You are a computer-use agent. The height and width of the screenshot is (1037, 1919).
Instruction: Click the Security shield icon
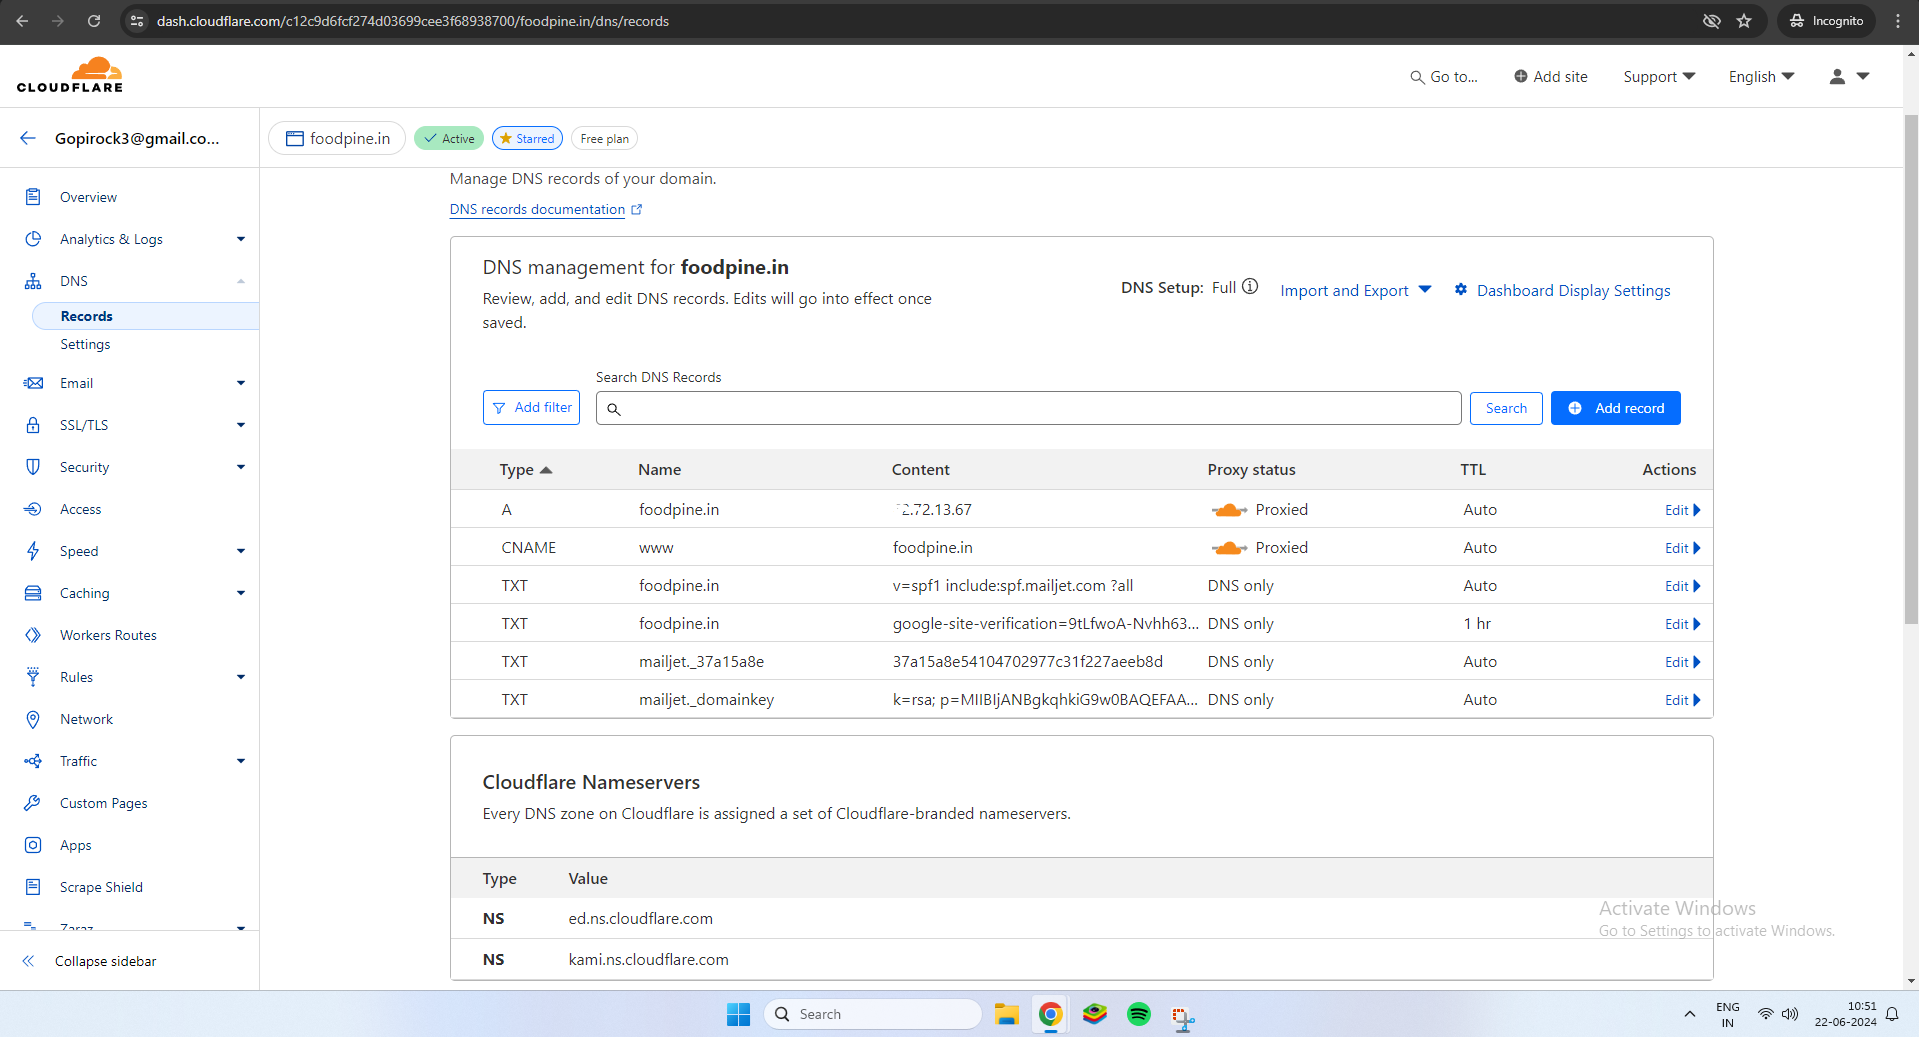[33, 467]
